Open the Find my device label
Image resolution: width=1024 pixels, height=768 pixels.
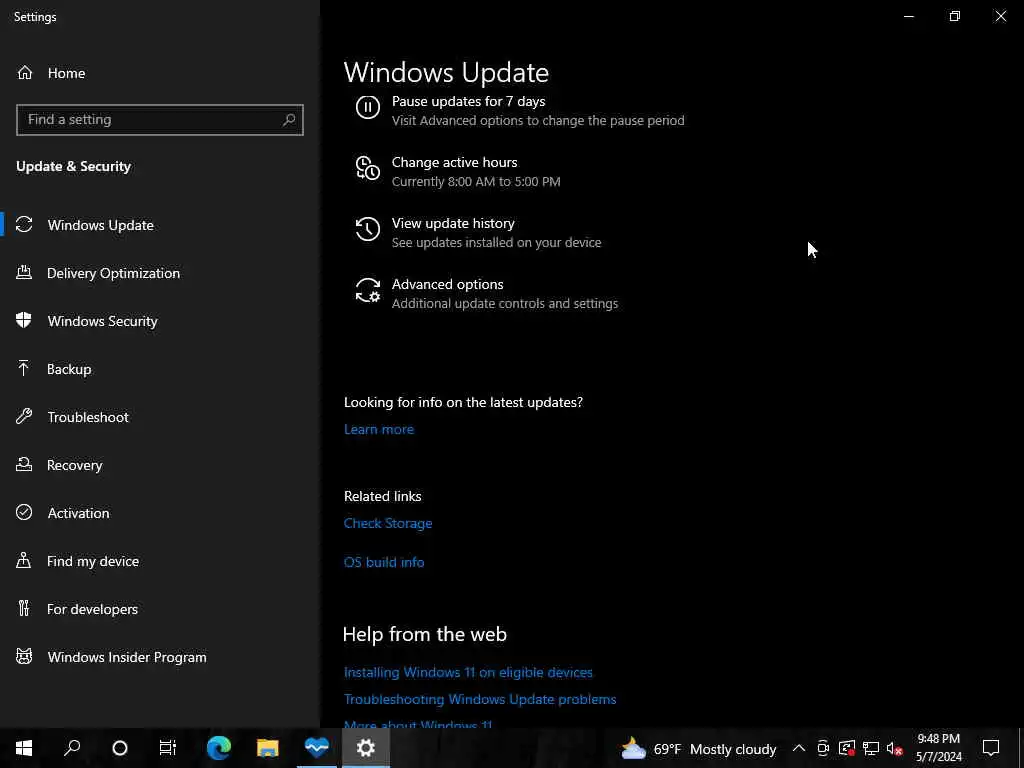tap(93, 561)
